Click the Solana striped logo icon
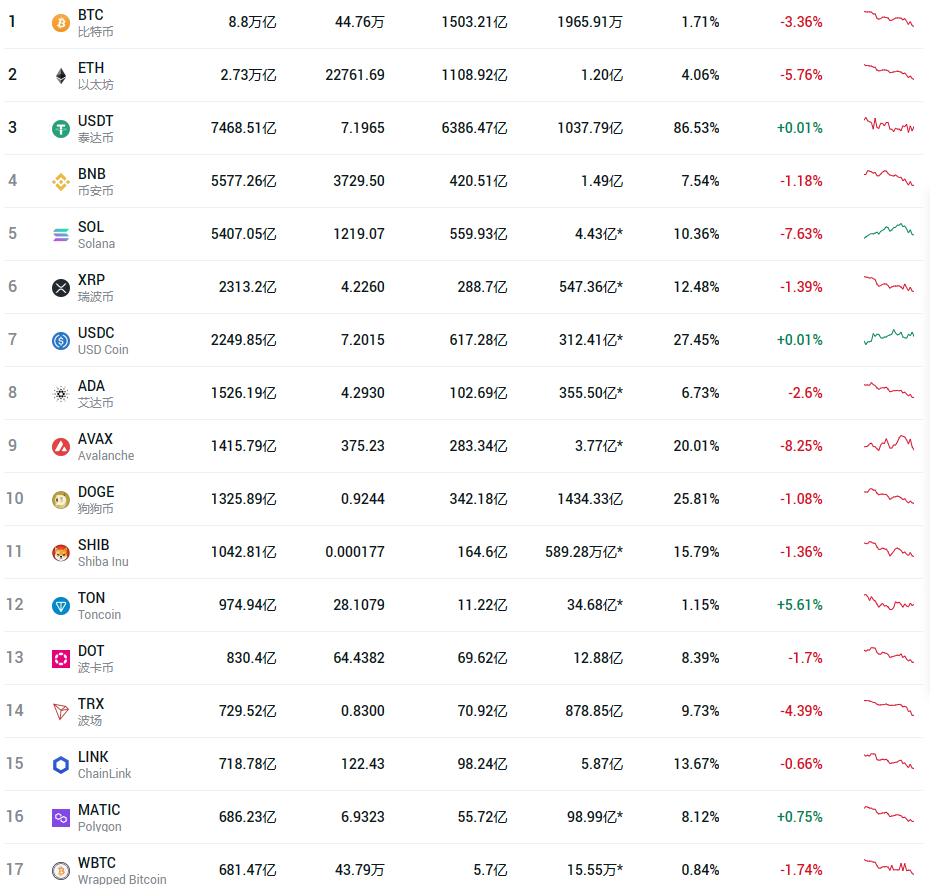Image resolution: width=930 pixels, height=895 pixels. (x=61, y=234)
